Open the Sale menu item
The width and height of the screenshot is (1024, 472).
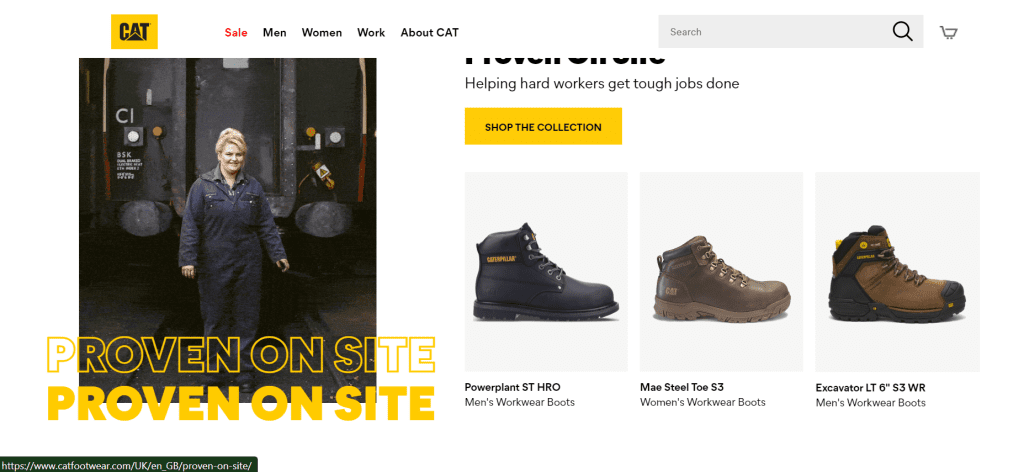click(236, 32)
